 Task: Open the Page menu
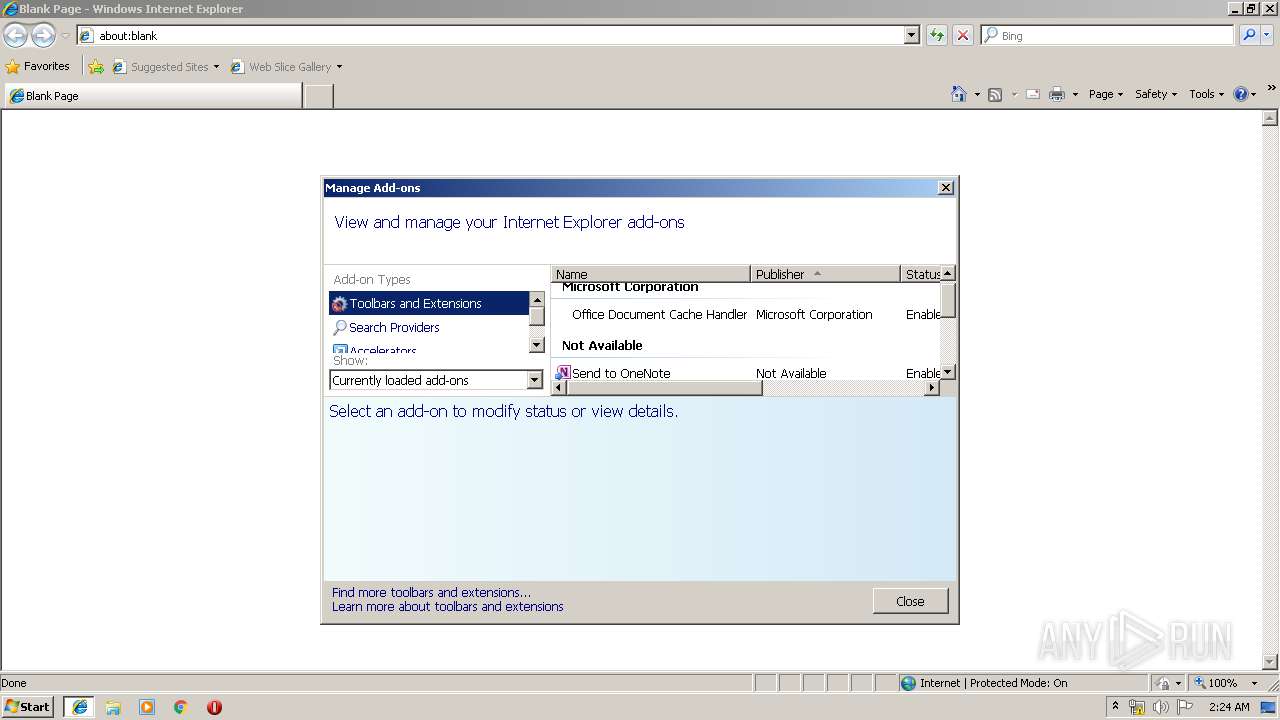click(1106, 94)
